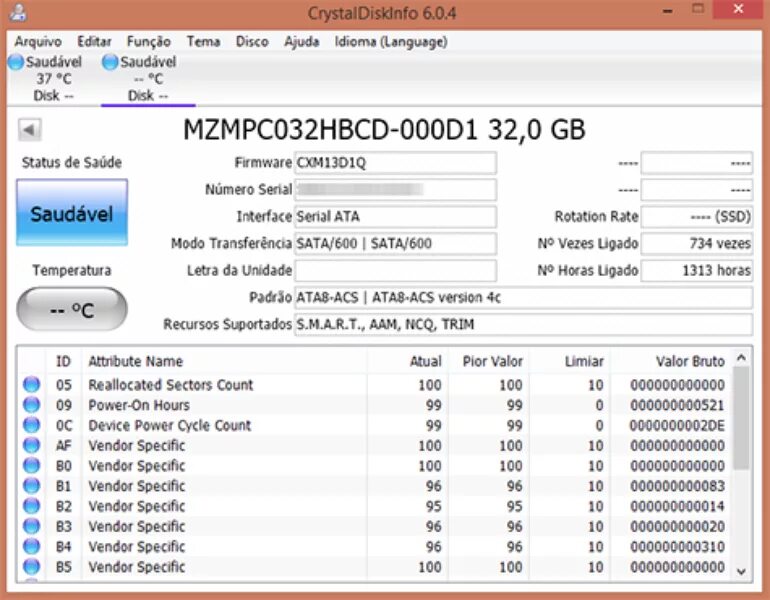This screenshot has width=770, height=600.
Task: Click the Status de Saúde label
Action: (x=72, y=163)
